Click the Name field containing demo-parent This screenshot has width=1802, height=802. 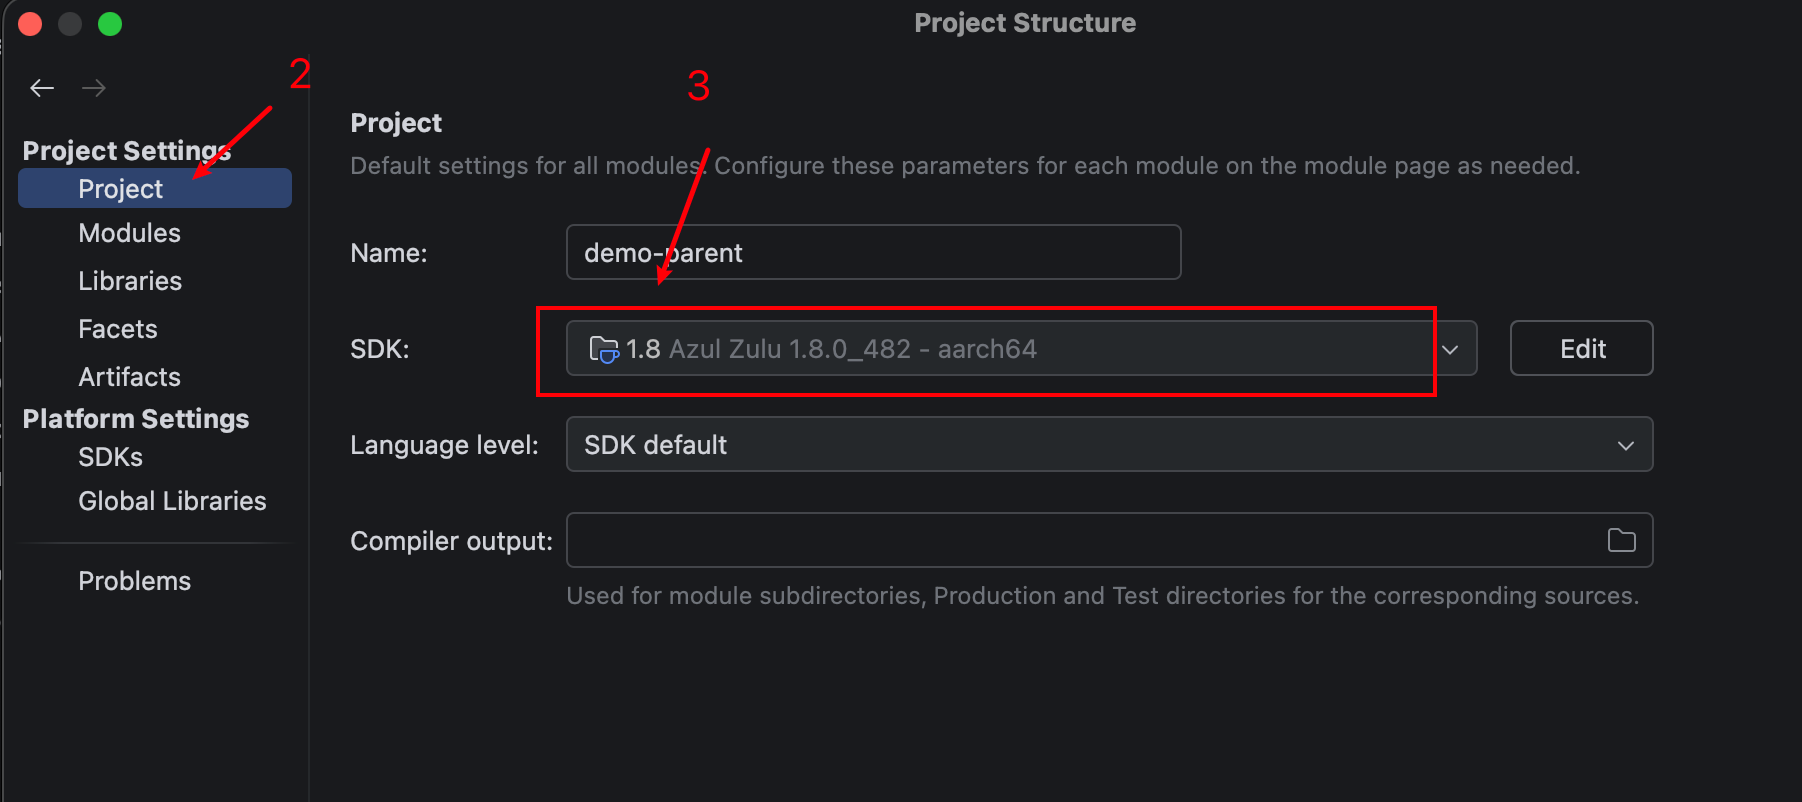pyautogui.click(x=873, y=252)
